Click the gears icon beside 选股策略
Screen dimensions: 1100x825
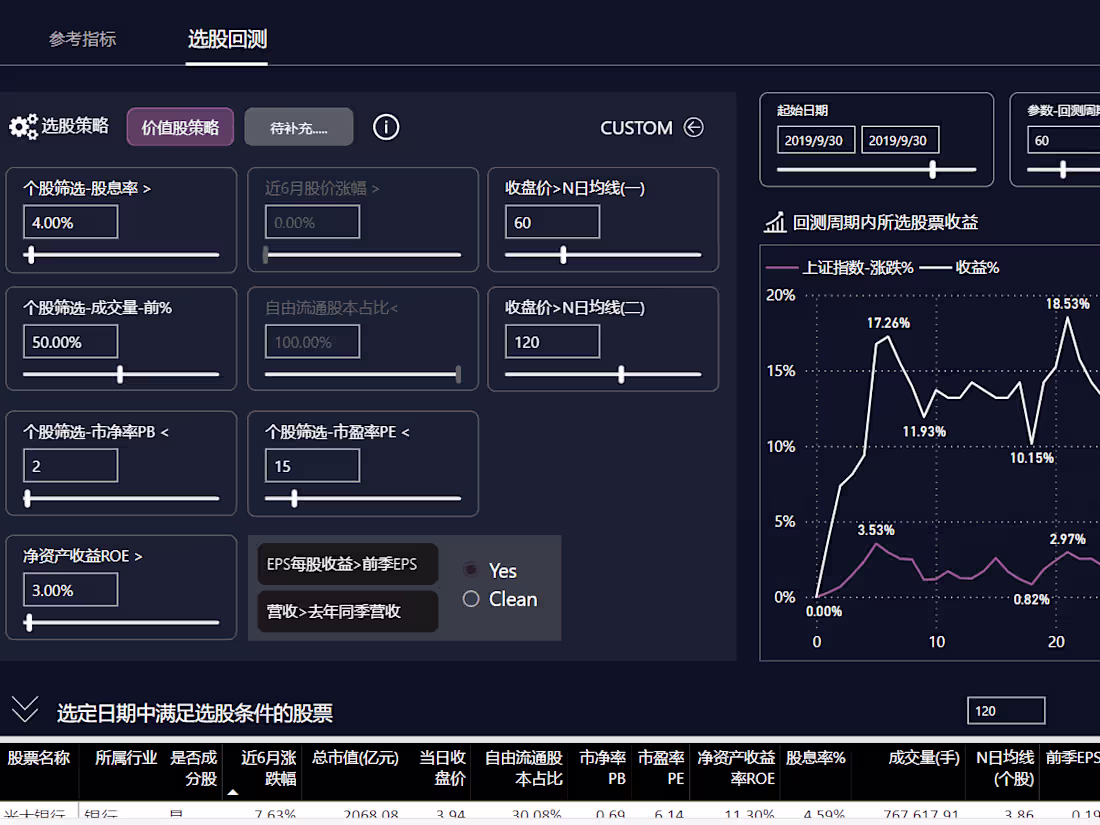(x=23, y=127)
